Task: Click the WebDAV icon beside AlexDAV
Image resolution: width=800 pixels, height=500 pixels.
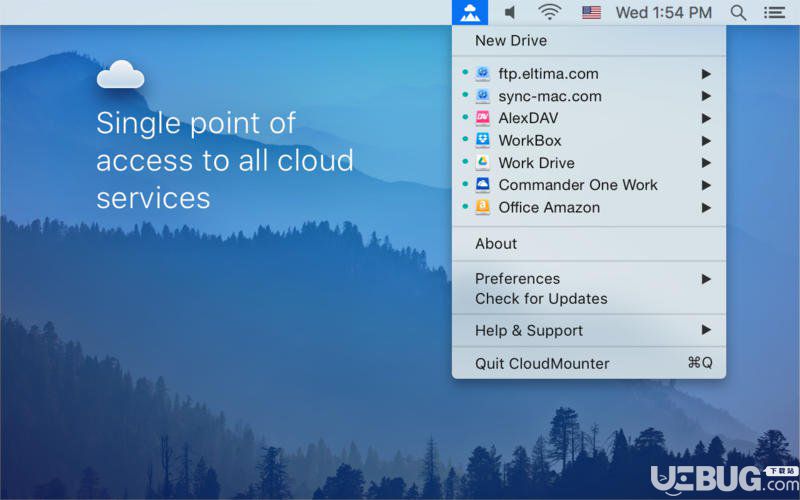Action: click(483, 118)
